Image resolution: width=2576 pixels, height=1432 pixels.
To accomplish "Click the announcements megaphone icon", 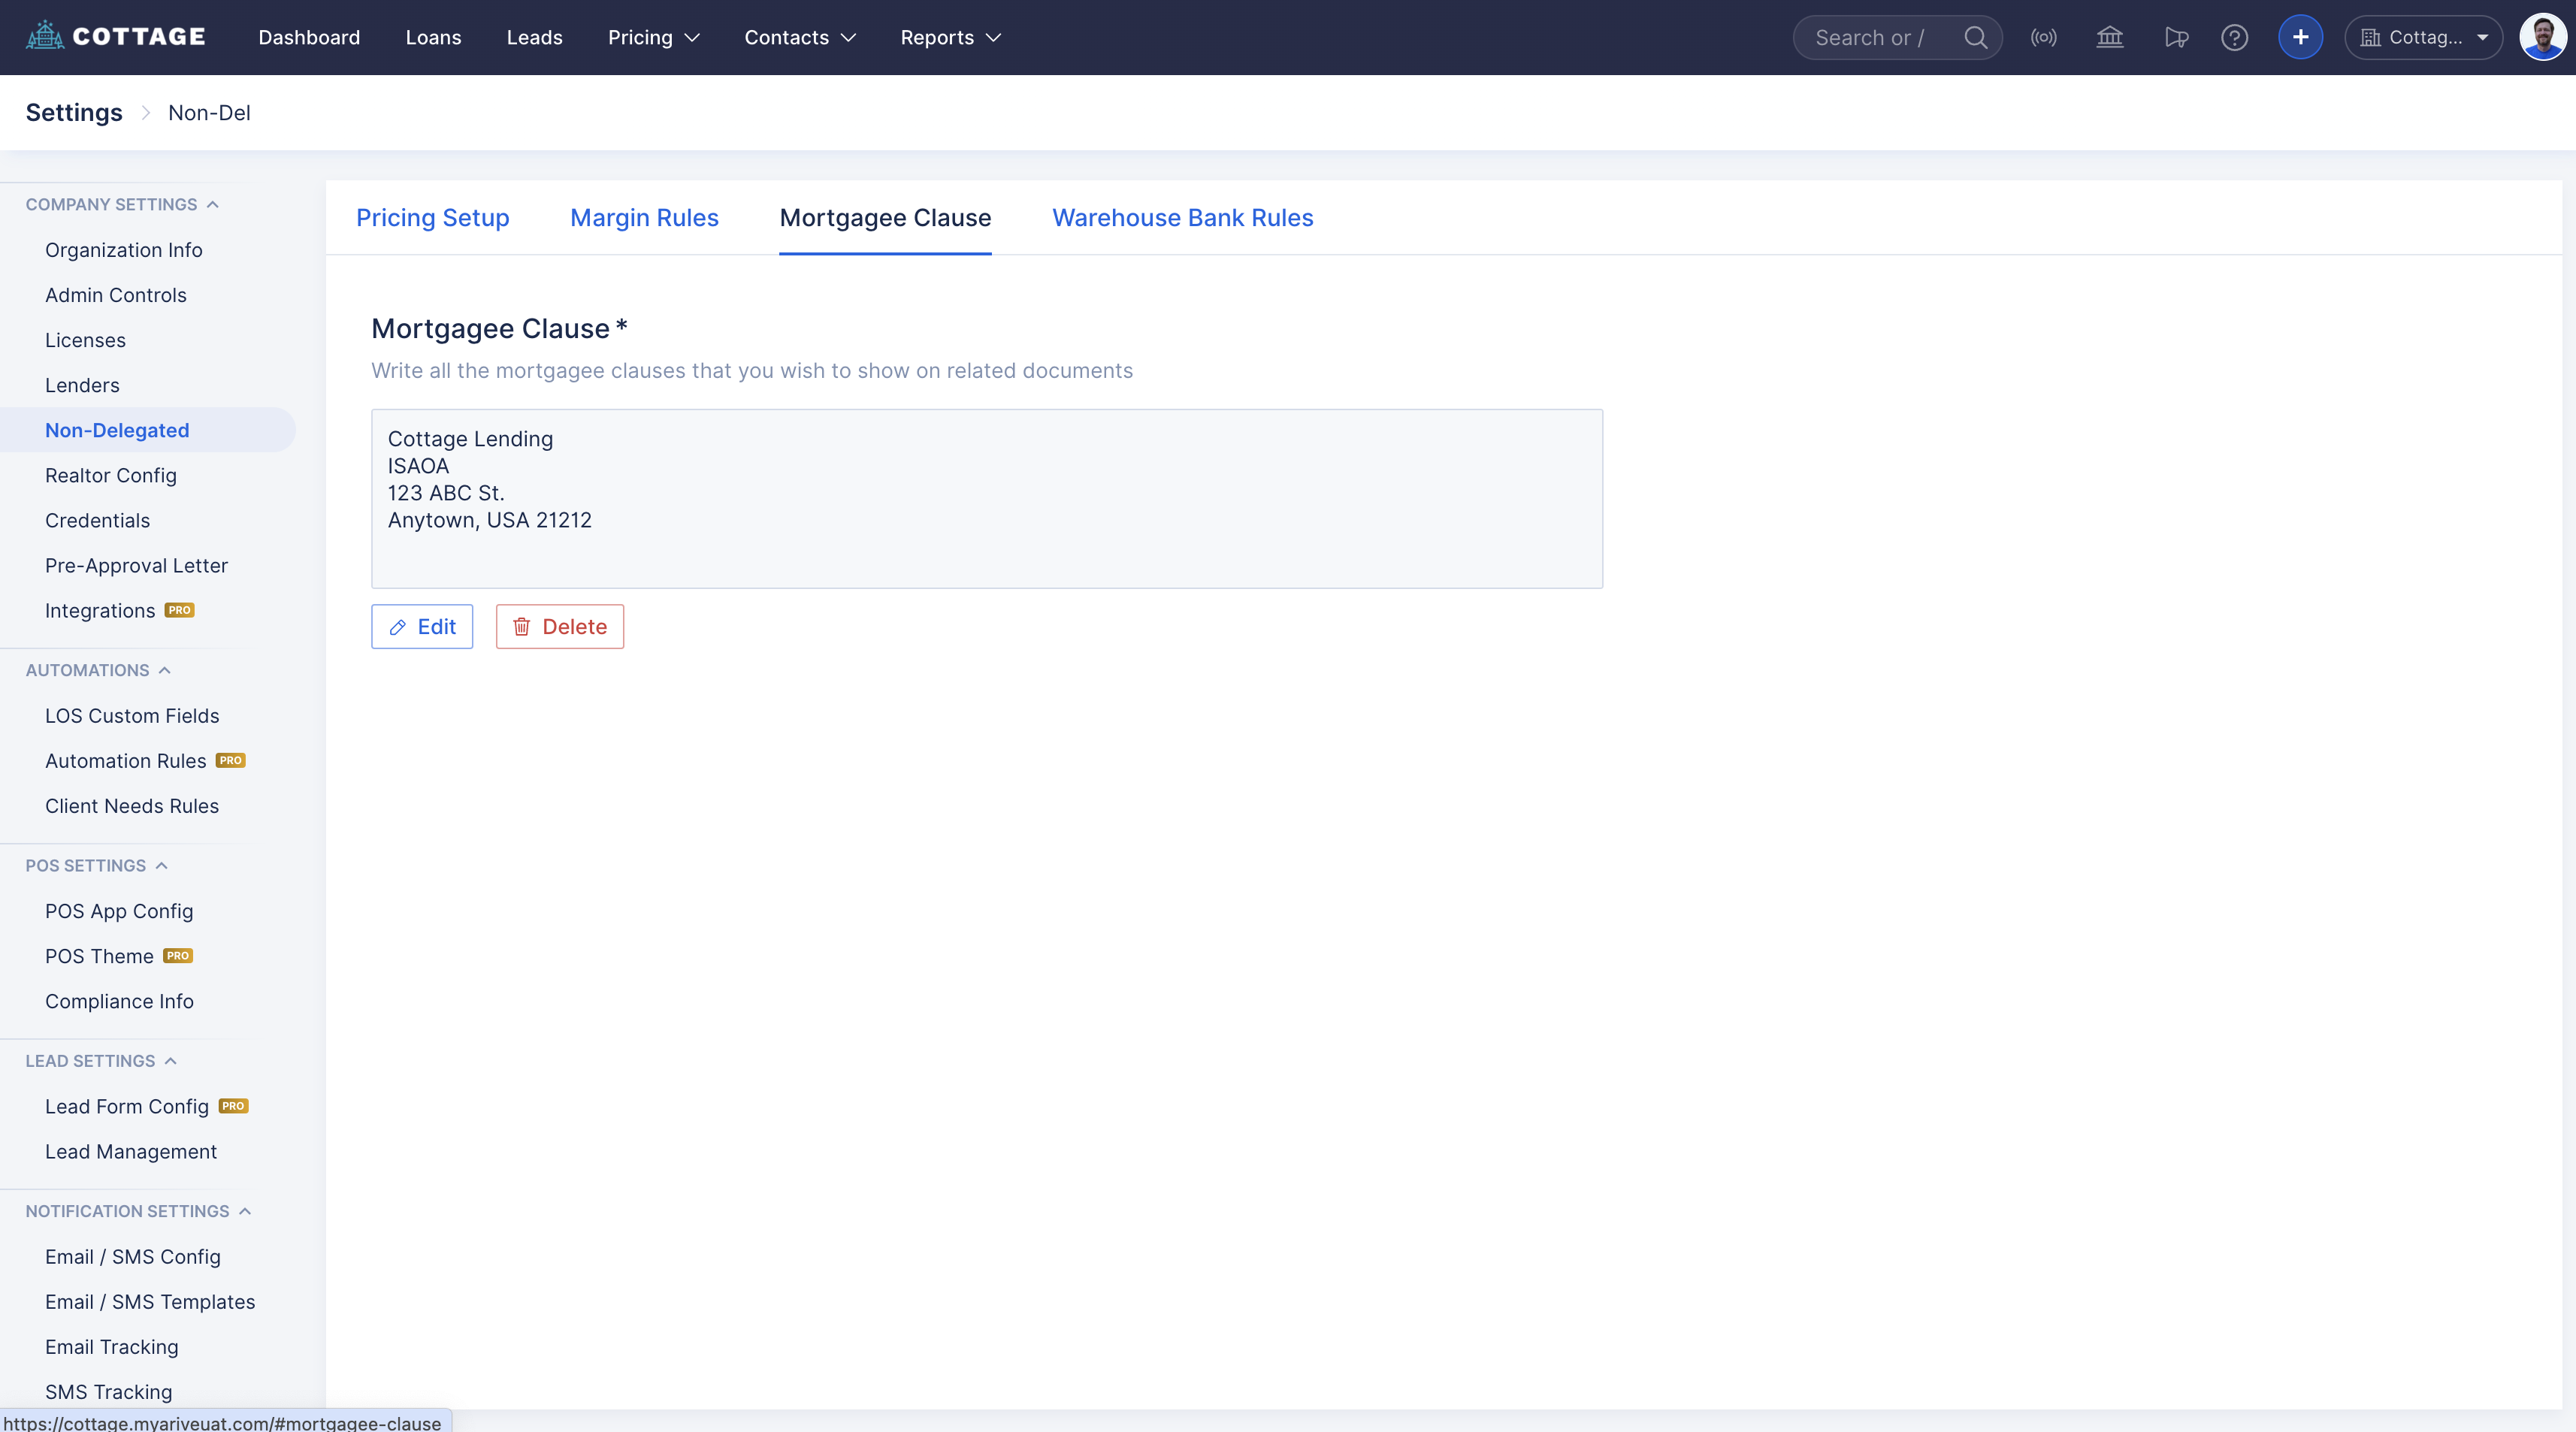I will pos(2176,37).
